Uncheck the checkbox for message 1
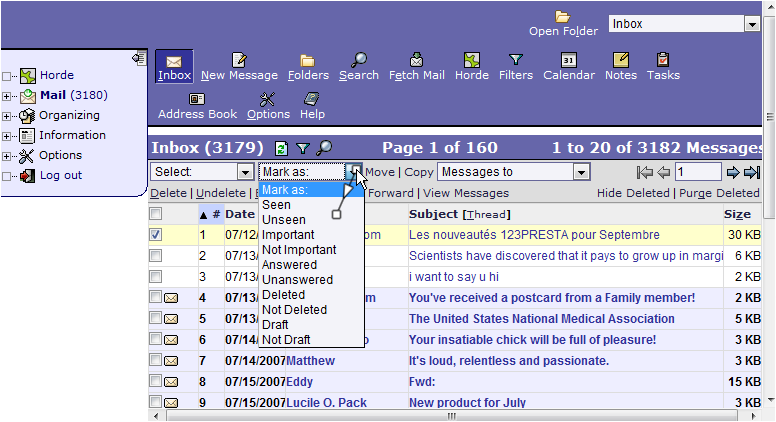The image size is (776, 422). pos(155,235)
